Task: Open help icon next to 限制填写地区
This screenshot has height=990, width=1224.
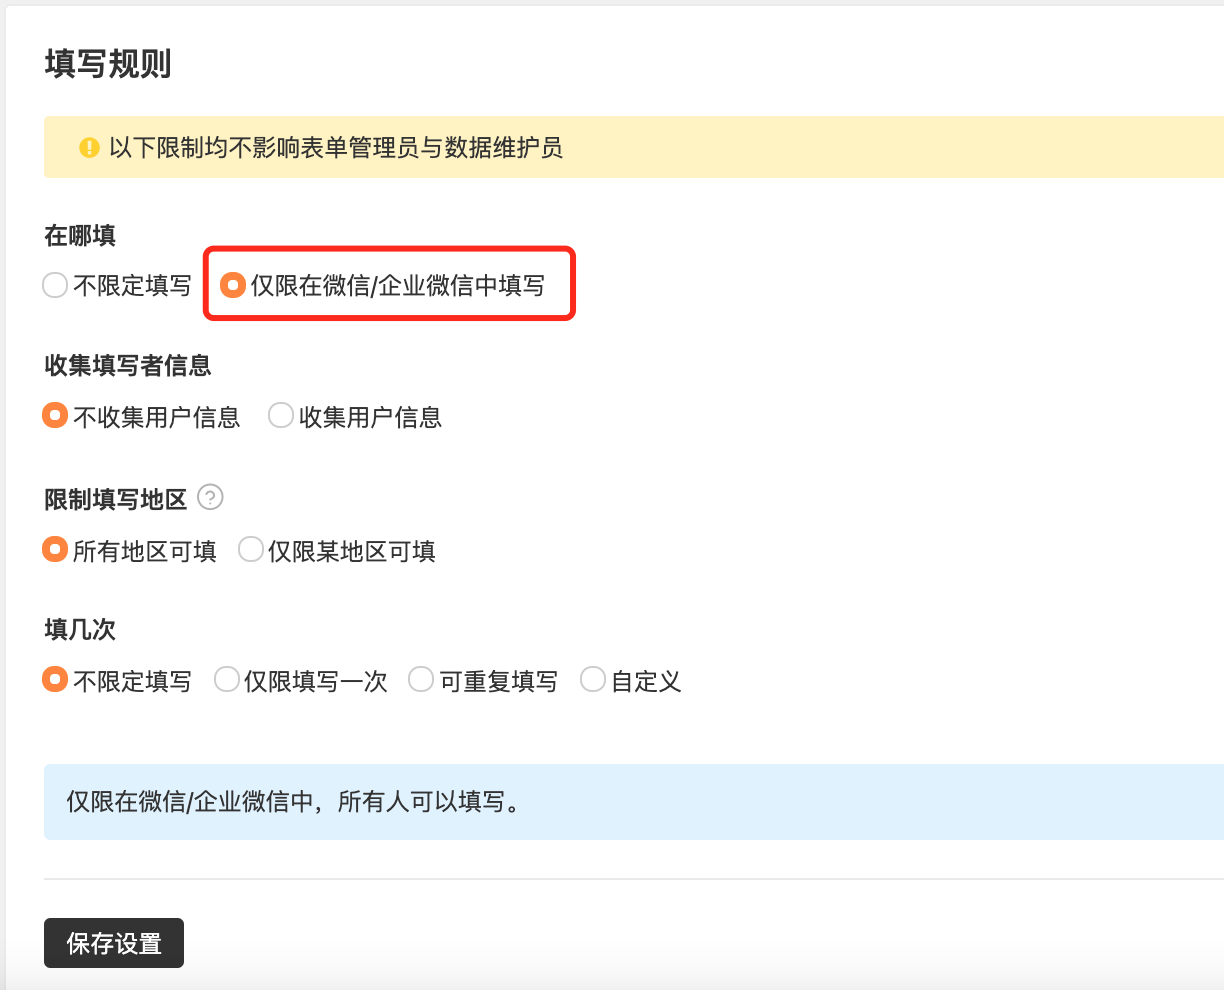Action: [x=210, y=497]
